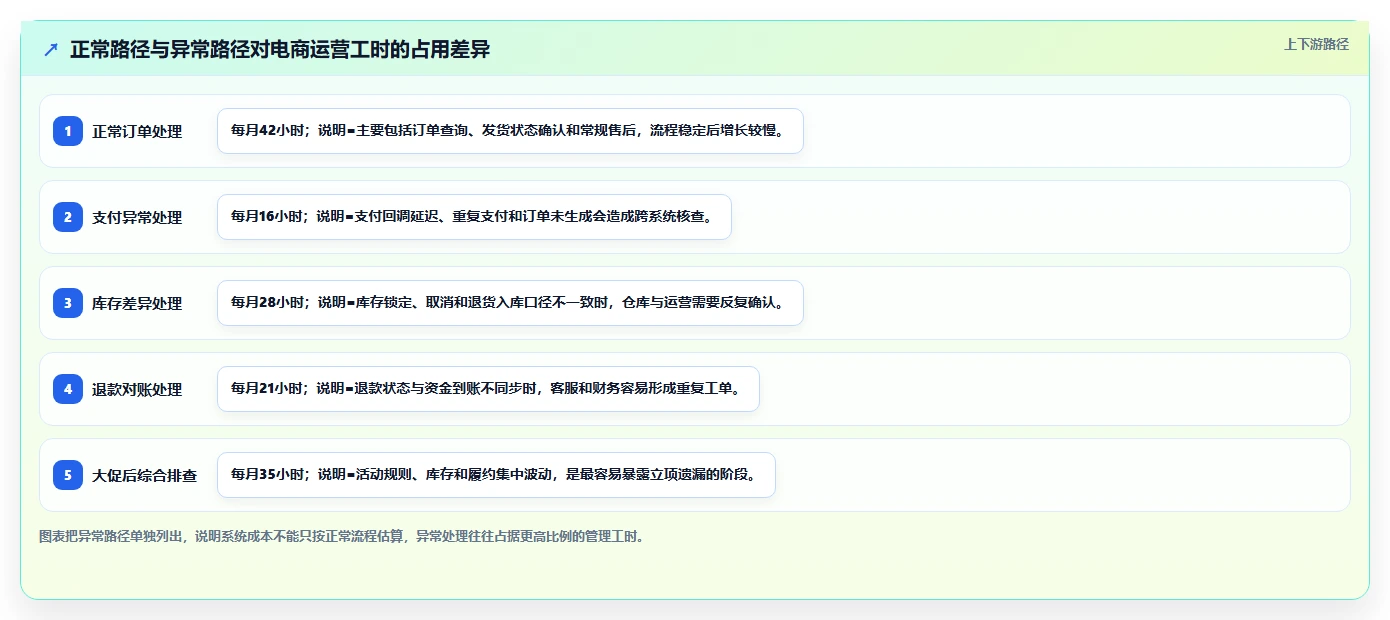This screenshot has width=1390, height=620.
Task: Click the arrow icon beside the title
Action: (51, 50)
